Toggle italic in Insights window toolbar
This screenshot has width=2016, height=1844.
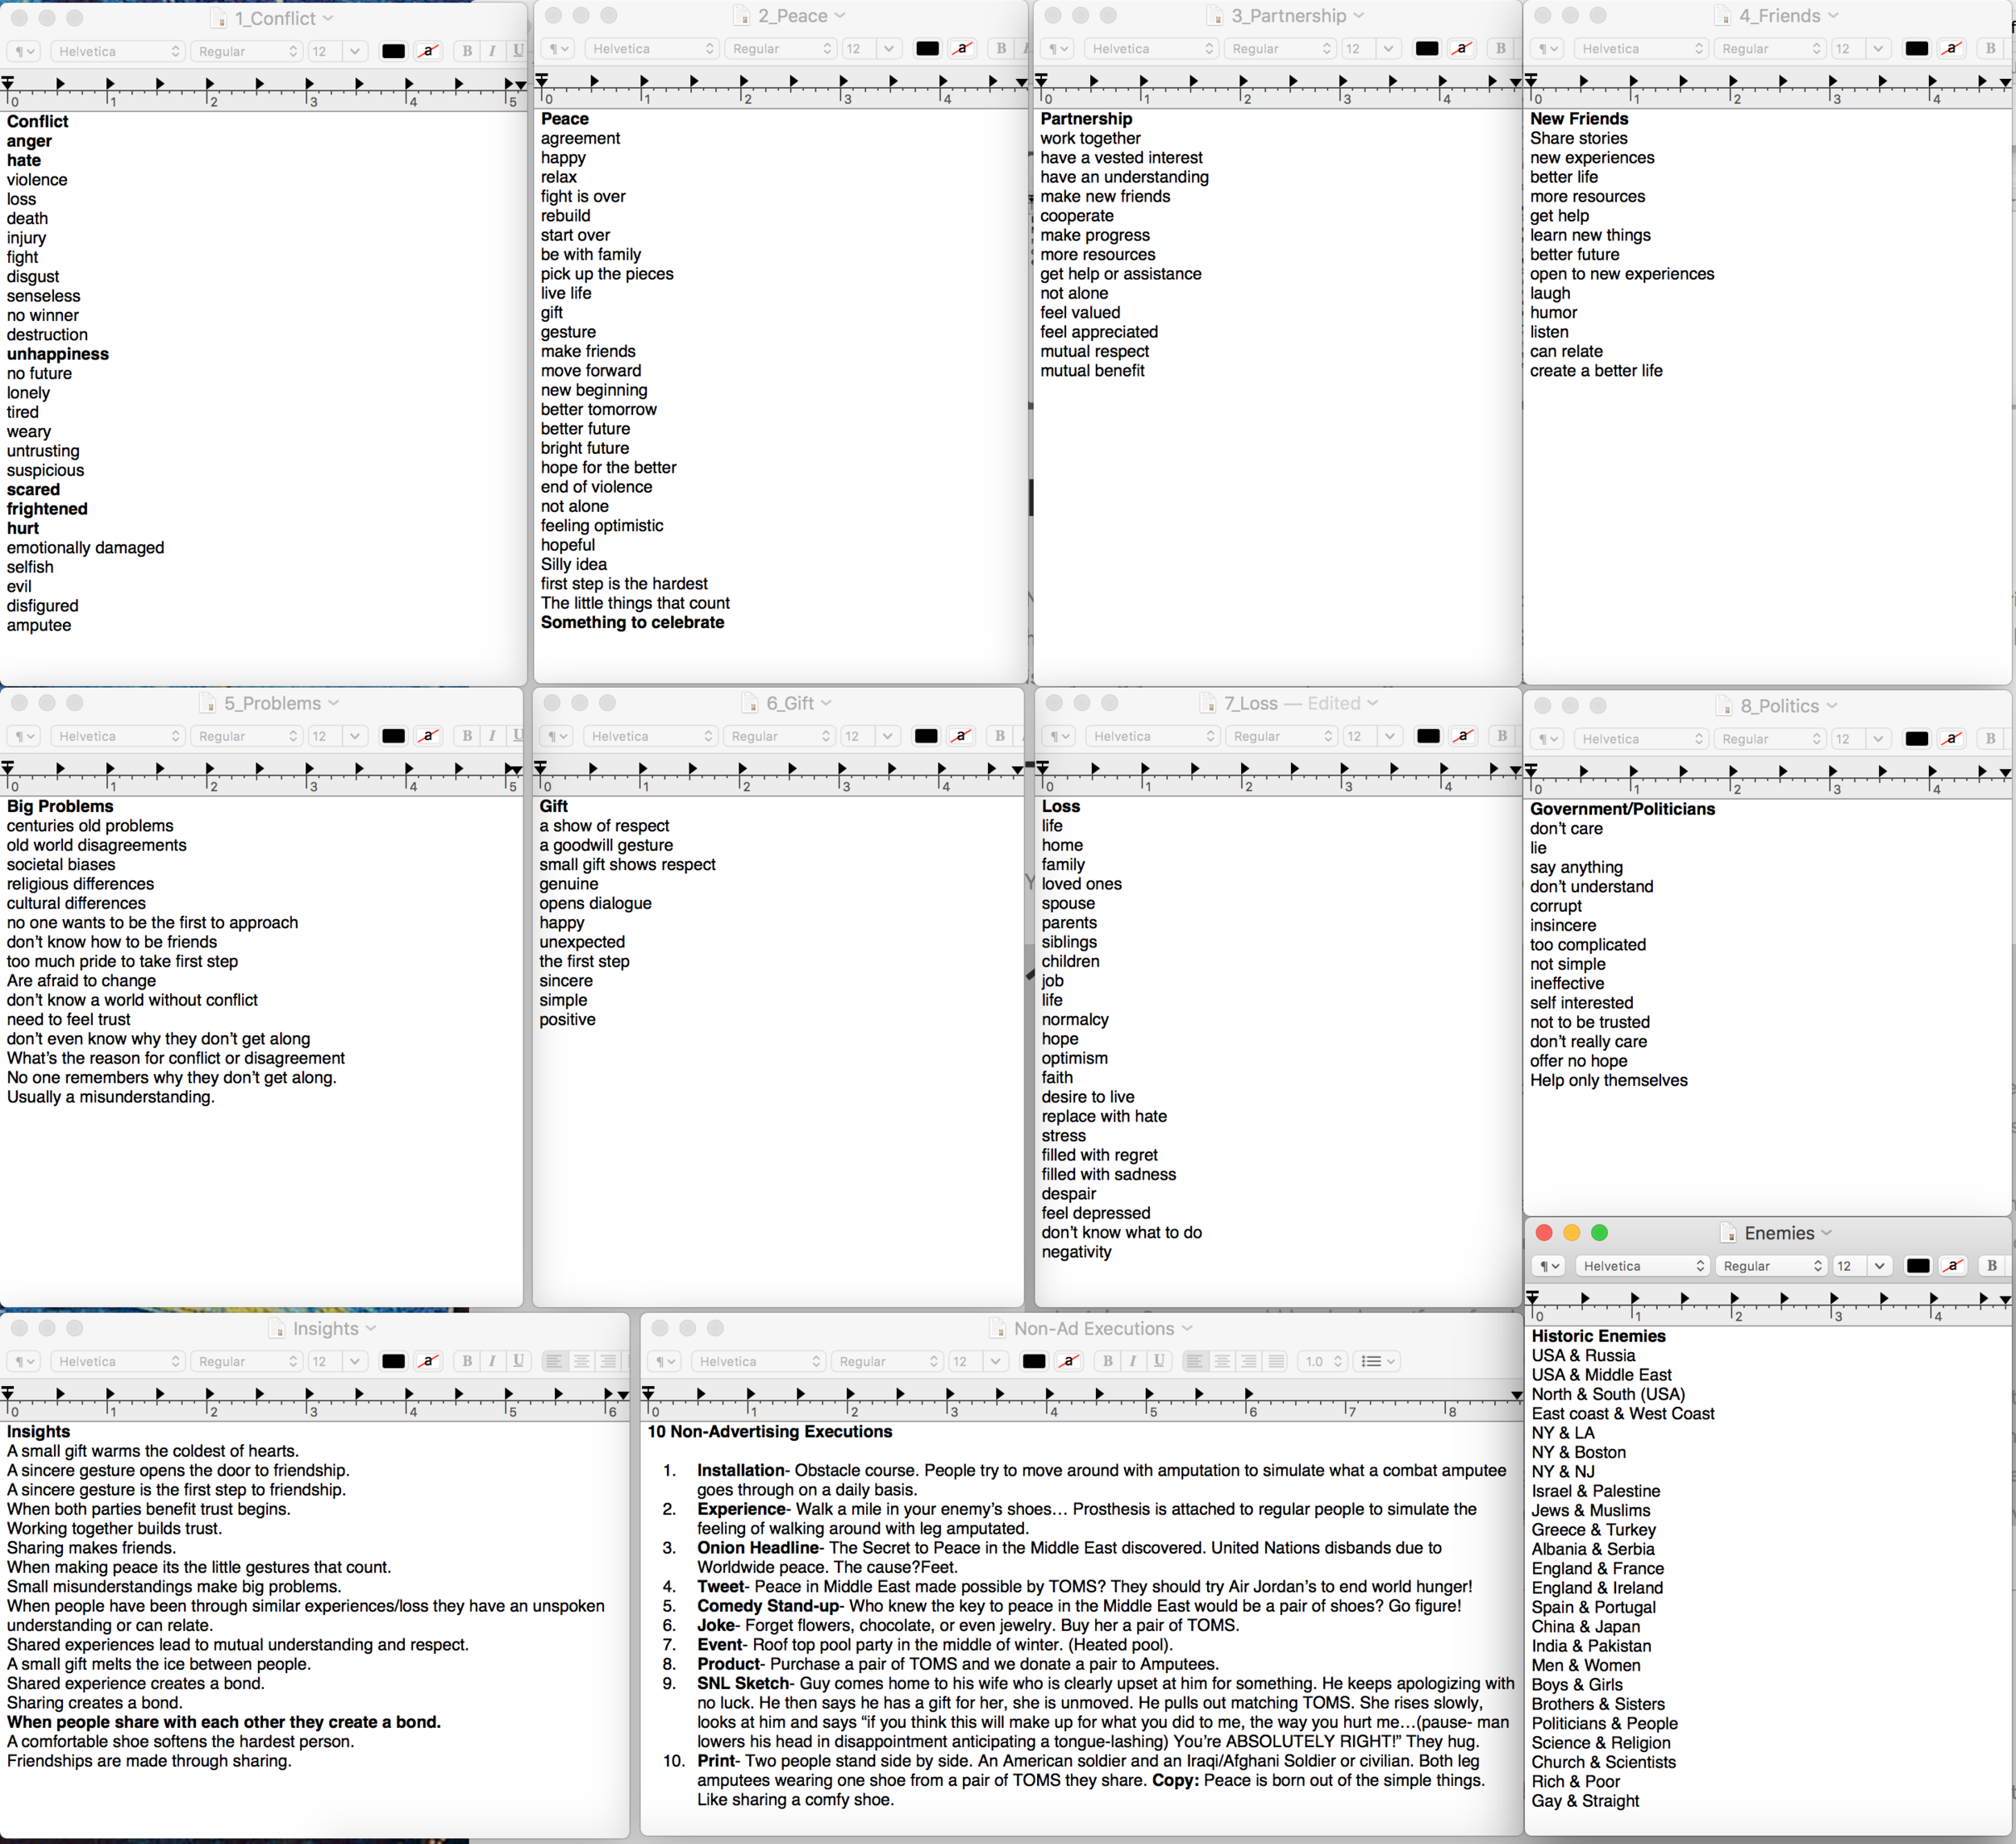pos(492,1361)
